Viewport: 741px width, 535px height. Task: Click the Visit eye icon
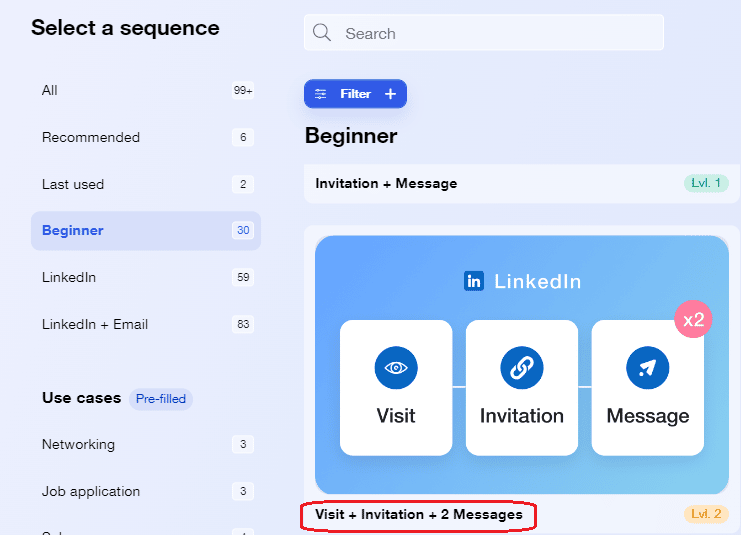[x=396, y=368]
